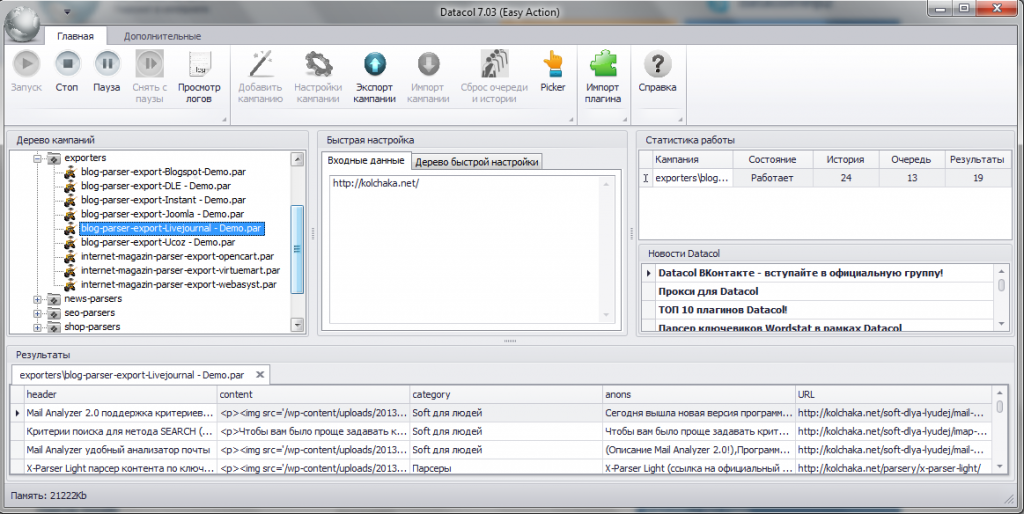Click Импорт плагина puzzle icon

(x=603, y=64)
